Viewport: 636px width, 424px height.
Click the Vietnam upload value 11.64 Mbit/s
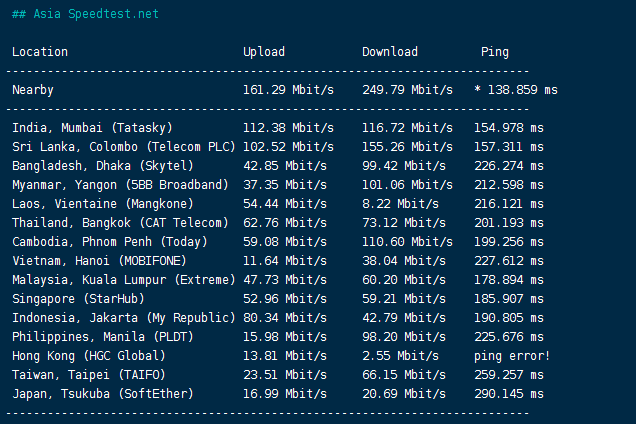[x=285, y=261]
